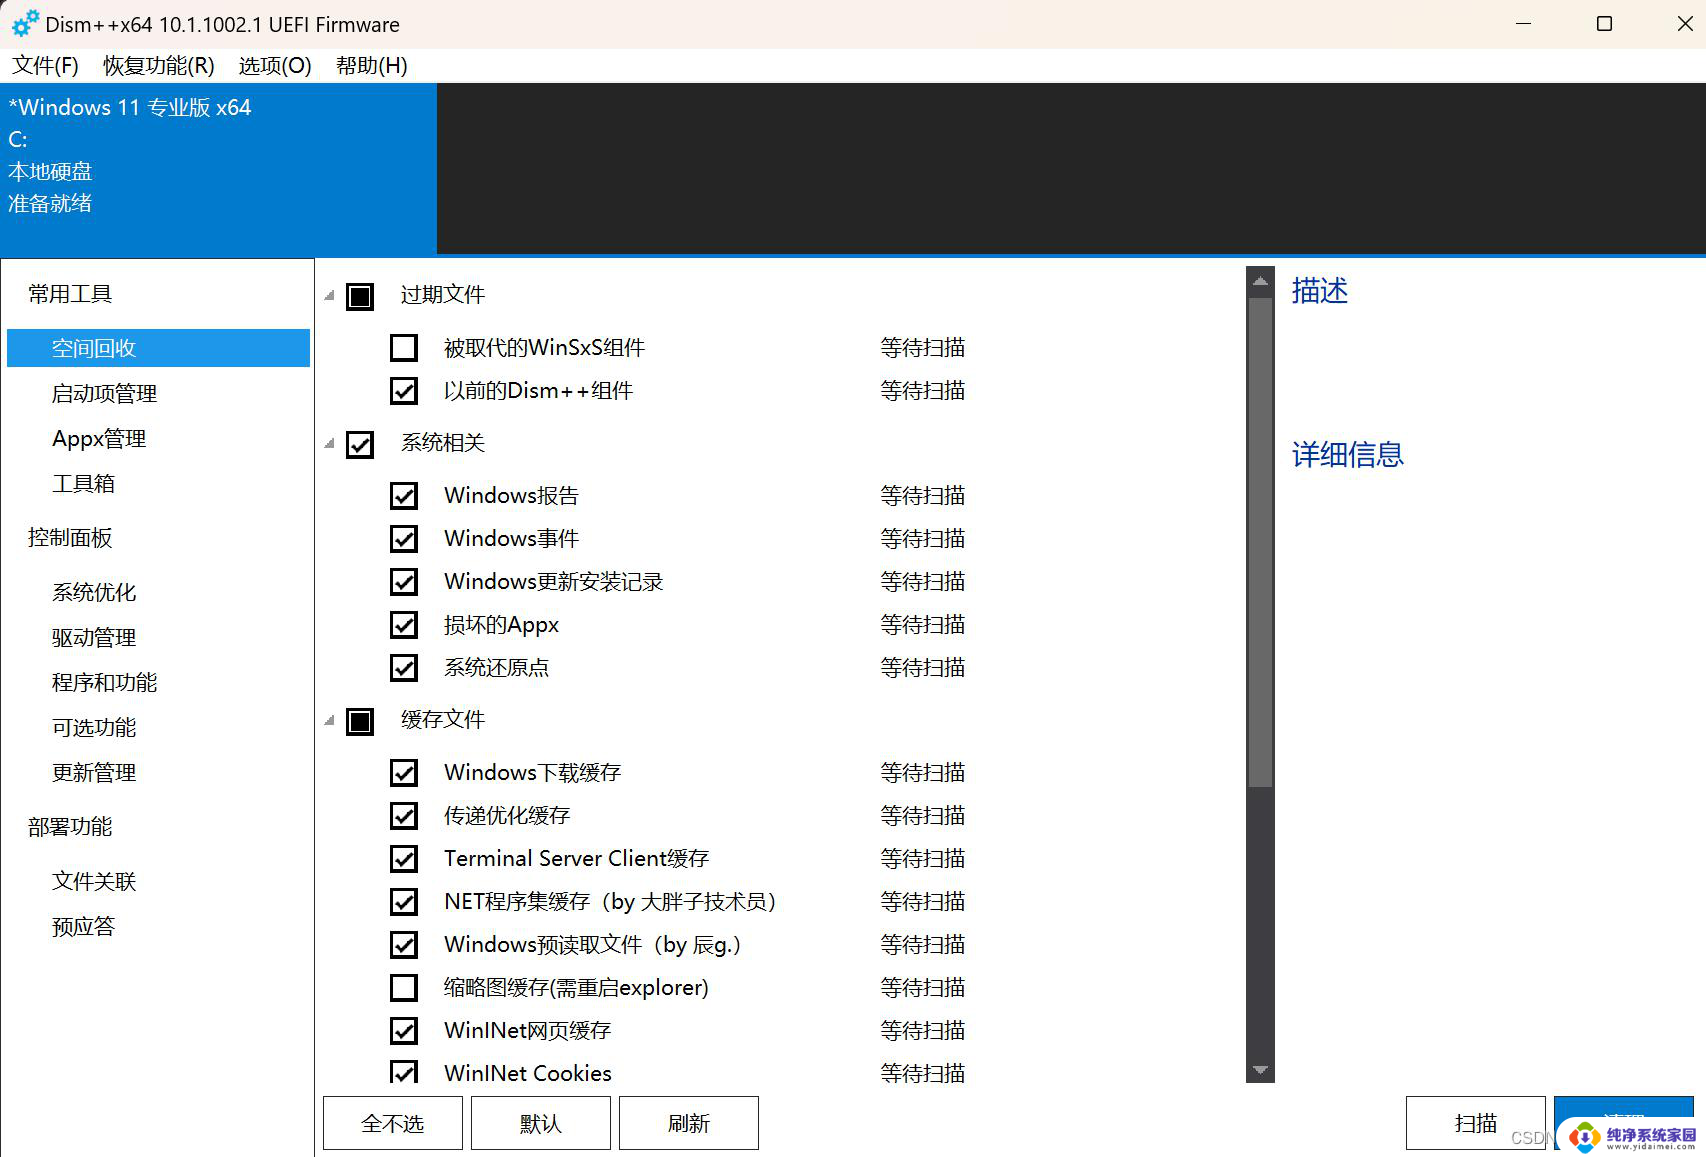This screenshot has height=1157, width=1706.
Task: Uncheck the 传递优化缓存 checkbox
Action: click(x=404, y=816)
